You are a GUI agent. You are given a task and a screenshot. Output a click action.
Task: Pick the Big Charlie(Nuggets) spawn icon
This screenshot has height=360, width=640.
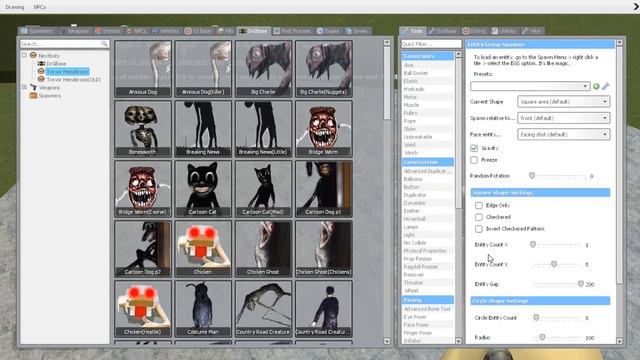pyautogui.click(x=324, y=69)
